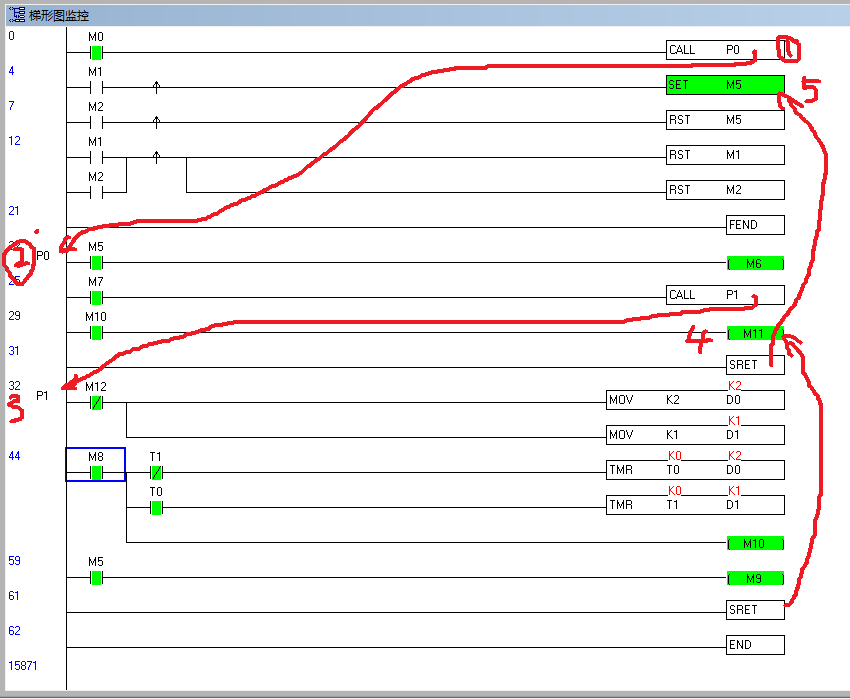Select the RST M2 instruction box
Image resolution: width=850 pixels, height=699 pixels.
coord(725,190)
